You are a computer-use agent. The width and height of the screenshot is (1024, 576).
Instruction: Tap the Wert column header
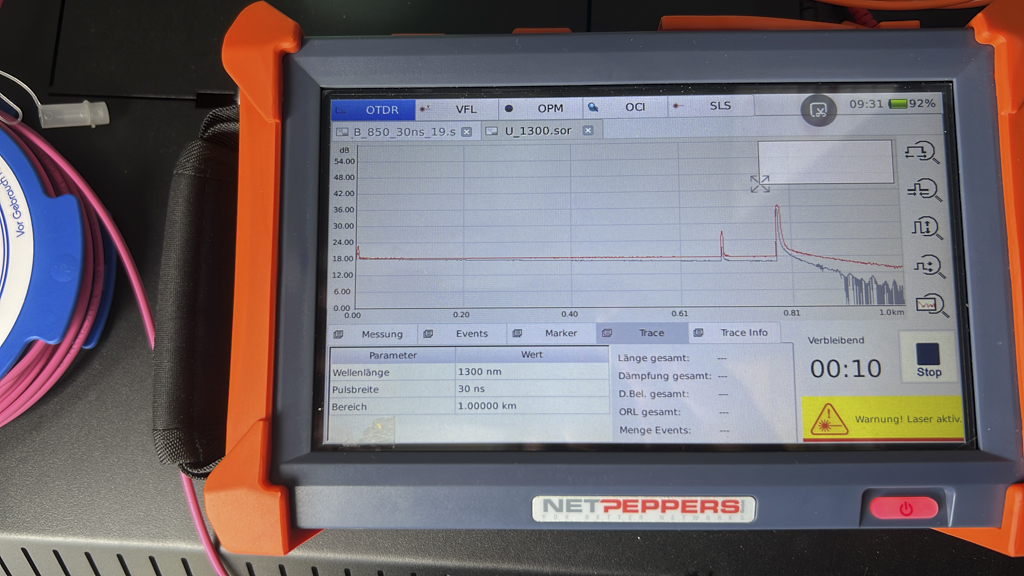click(x=532, y=355)
